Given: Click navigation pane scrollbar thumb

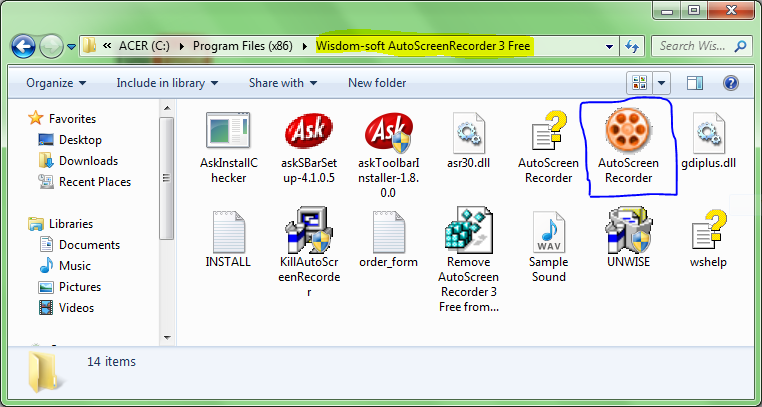Looking at the screenshot, I should point(167,178).
